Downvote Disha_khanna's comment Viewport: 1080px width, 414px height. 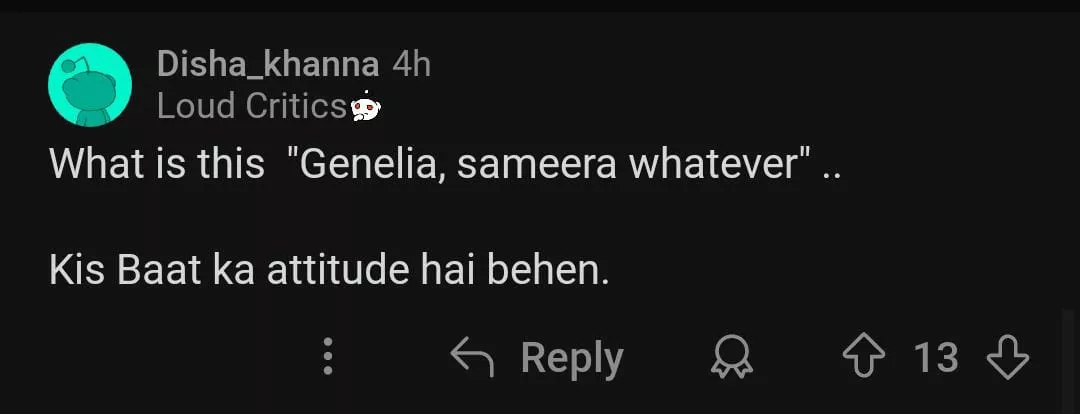pos(1007,357)
